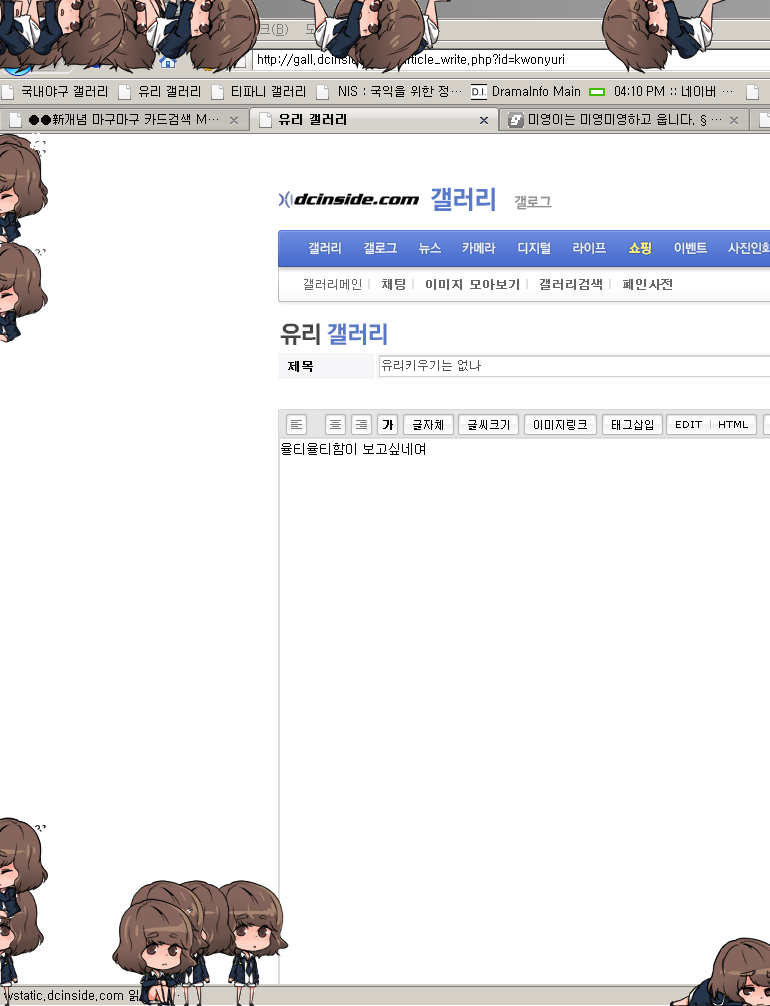The image size is (770, 1006).
Task: Open 갤러리 in blue navigation bar
Action: (325, 248)
